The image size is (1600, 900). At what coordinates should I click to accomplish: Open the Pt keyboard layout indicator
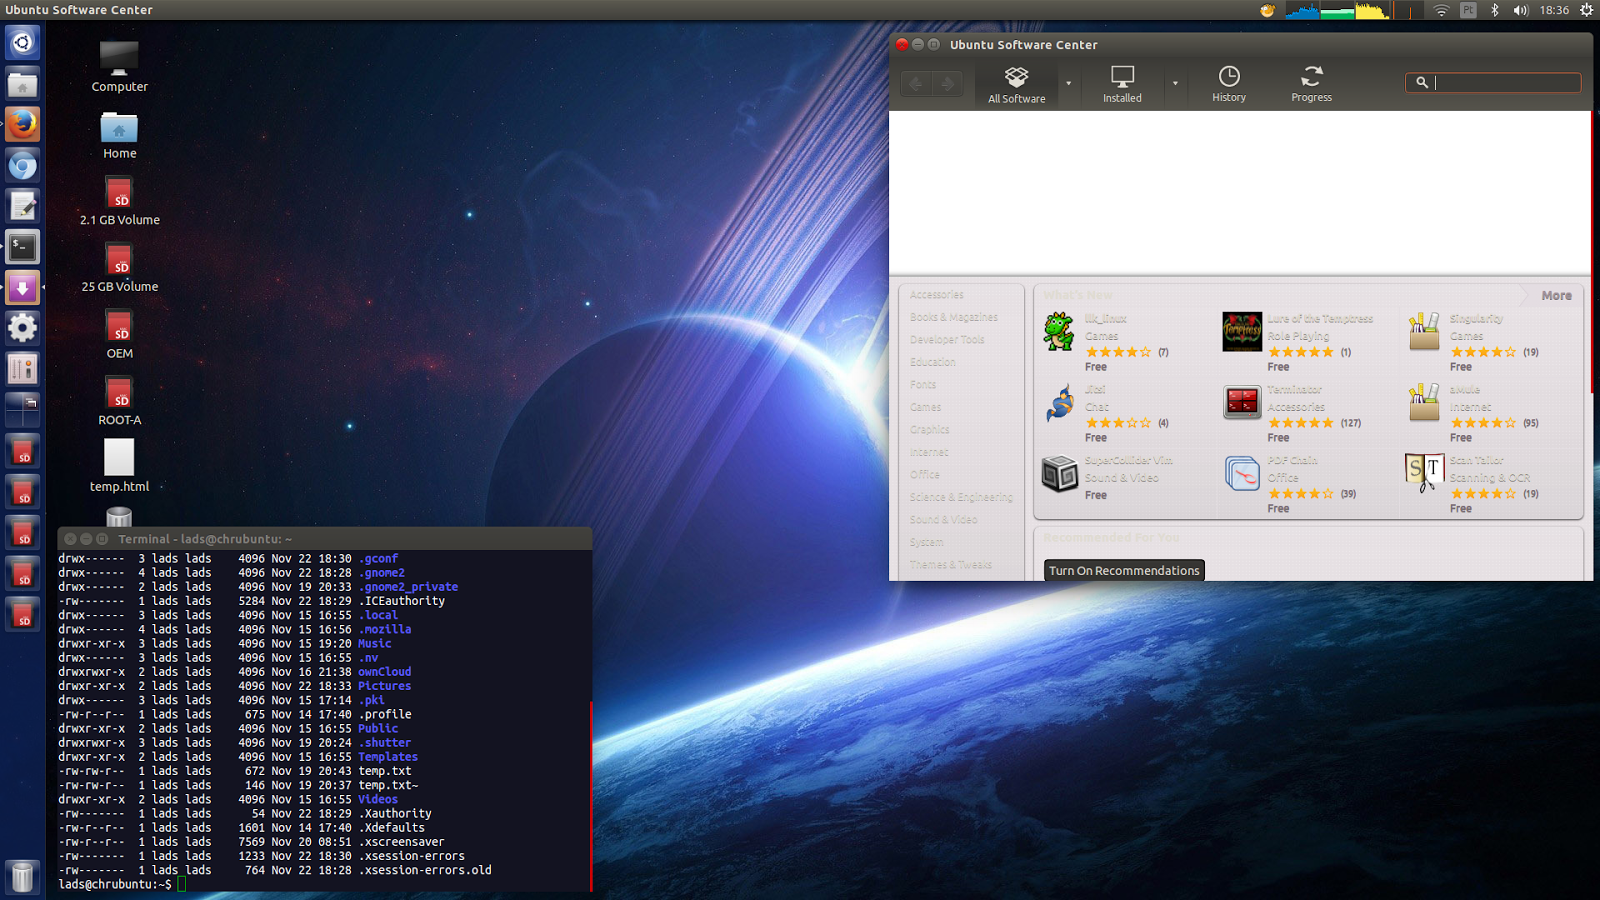(x=1468, y=10)
